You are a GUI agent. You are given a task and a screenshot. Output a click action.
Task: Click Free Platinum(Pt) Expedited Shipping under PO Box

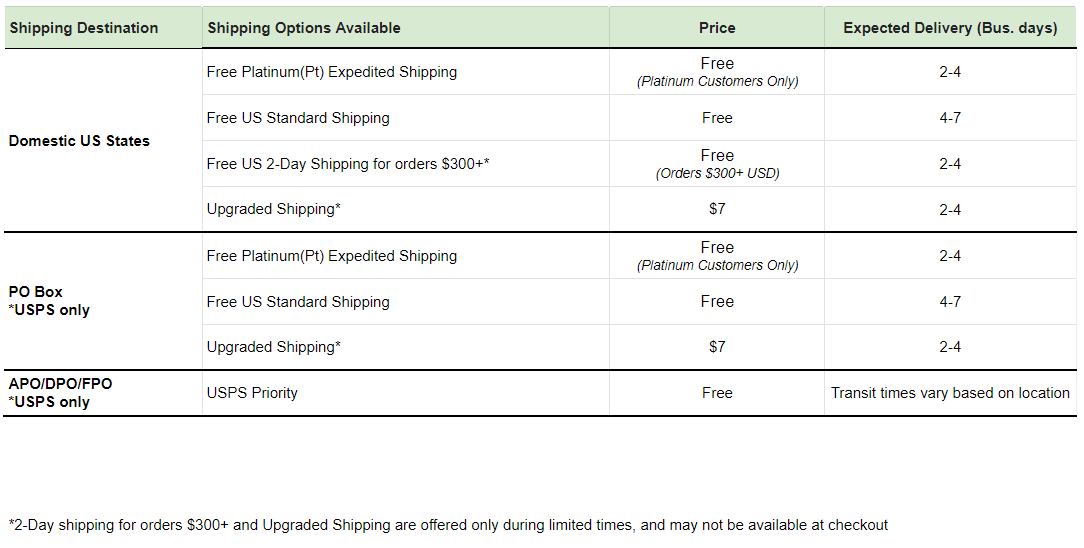332,256
